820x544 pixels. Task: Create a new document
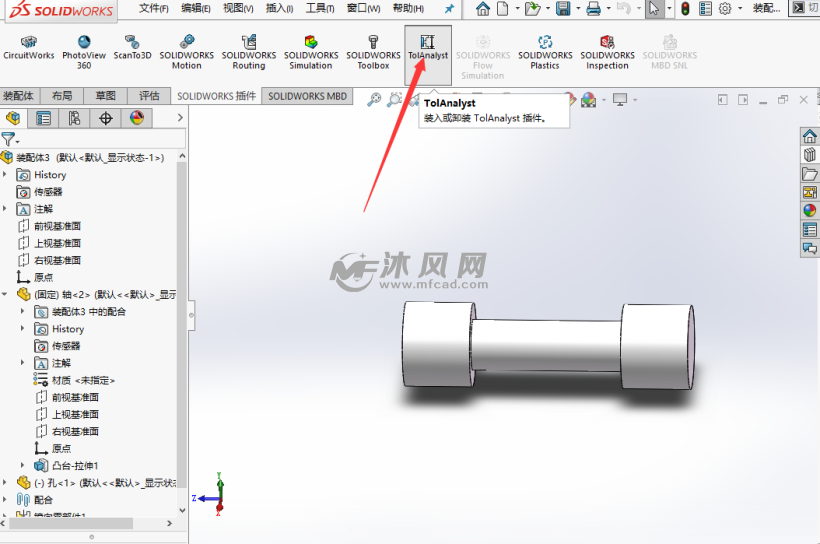(x=503, y=8)
